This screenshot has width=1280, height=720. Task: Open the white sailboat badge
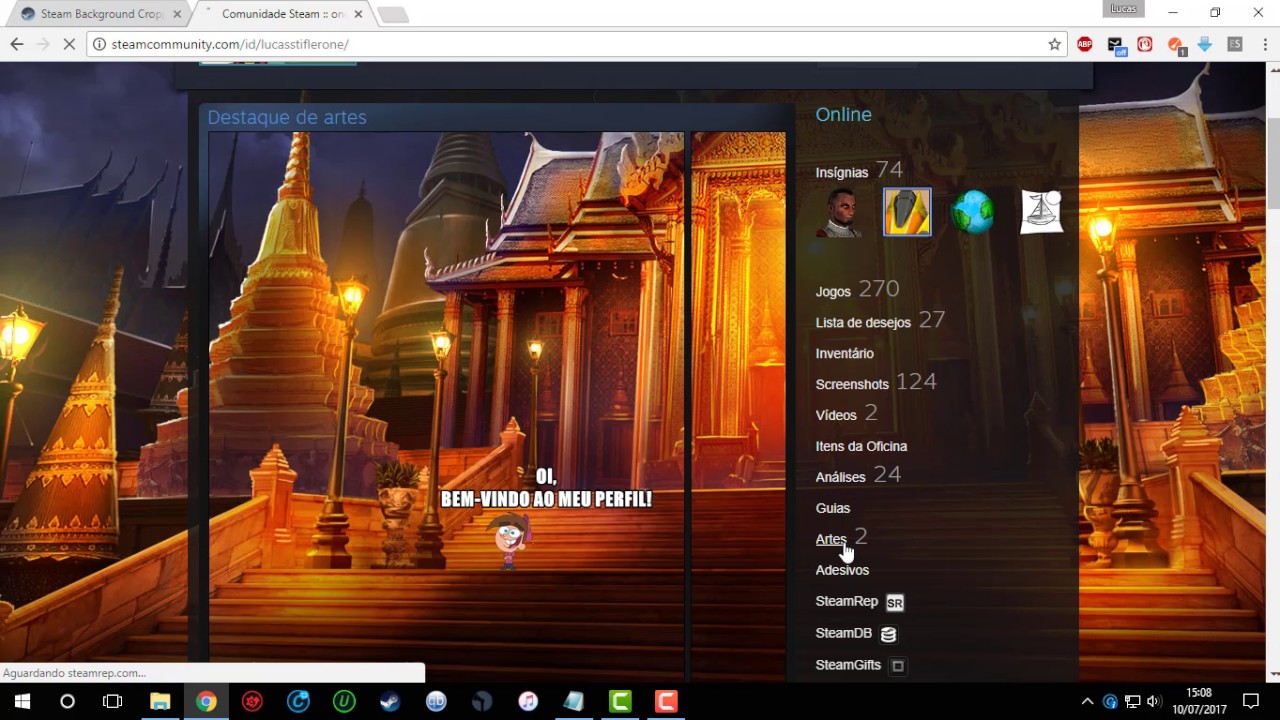(x=1041, y=212)
